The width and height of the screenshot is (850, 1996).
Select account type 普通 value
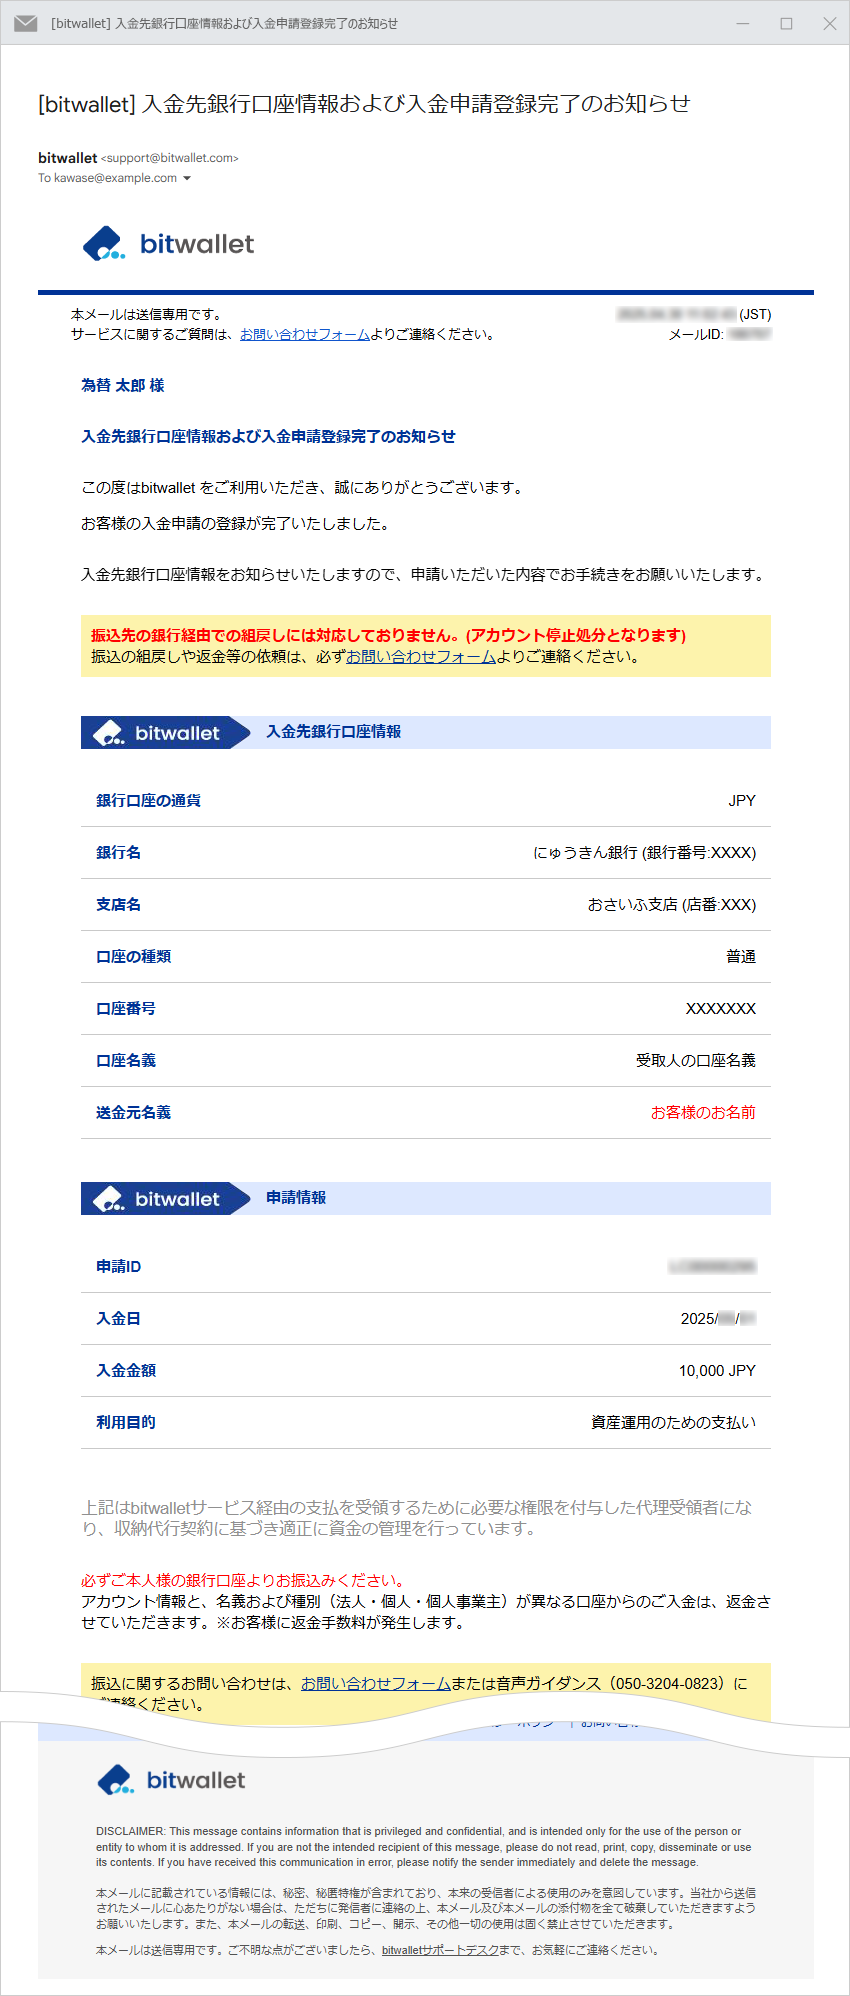(x=741, y=956)
